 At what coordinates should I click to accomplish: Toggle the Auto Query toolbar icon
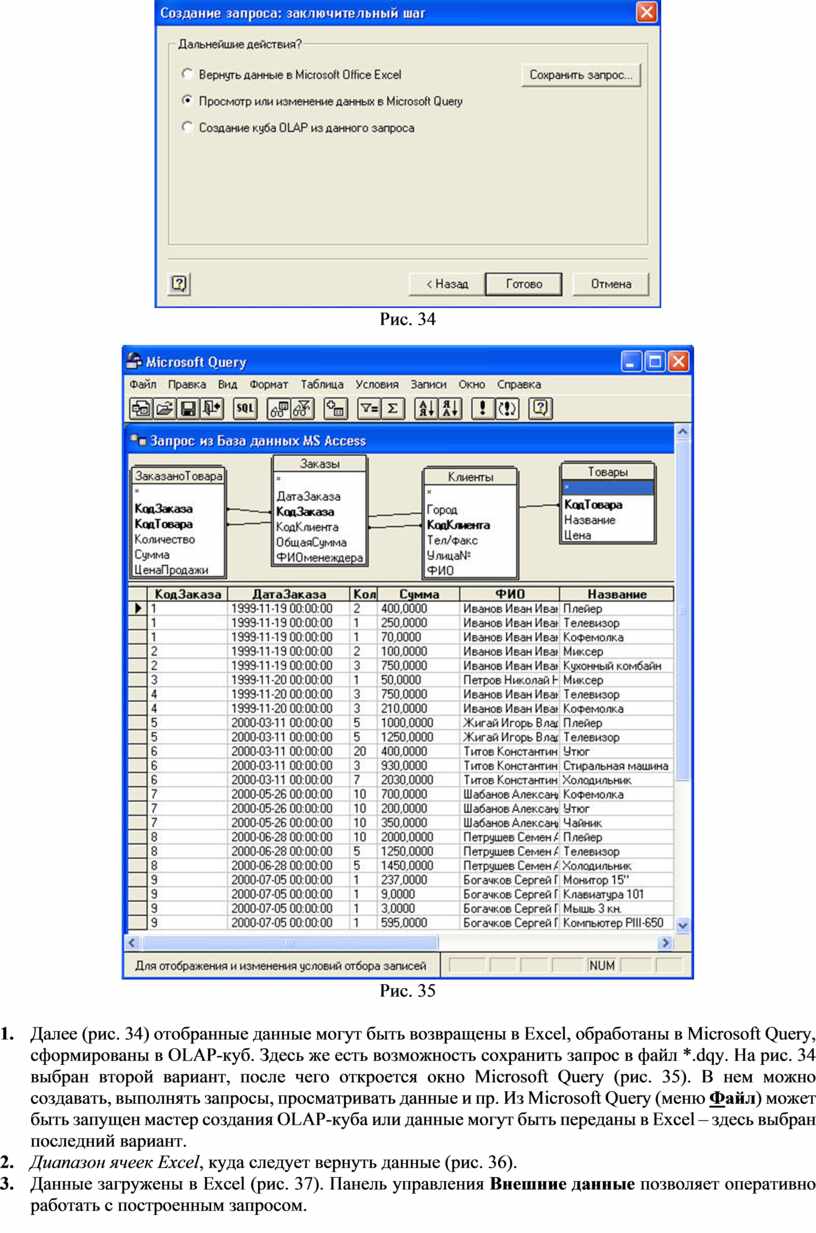click(x=507, y=408)
